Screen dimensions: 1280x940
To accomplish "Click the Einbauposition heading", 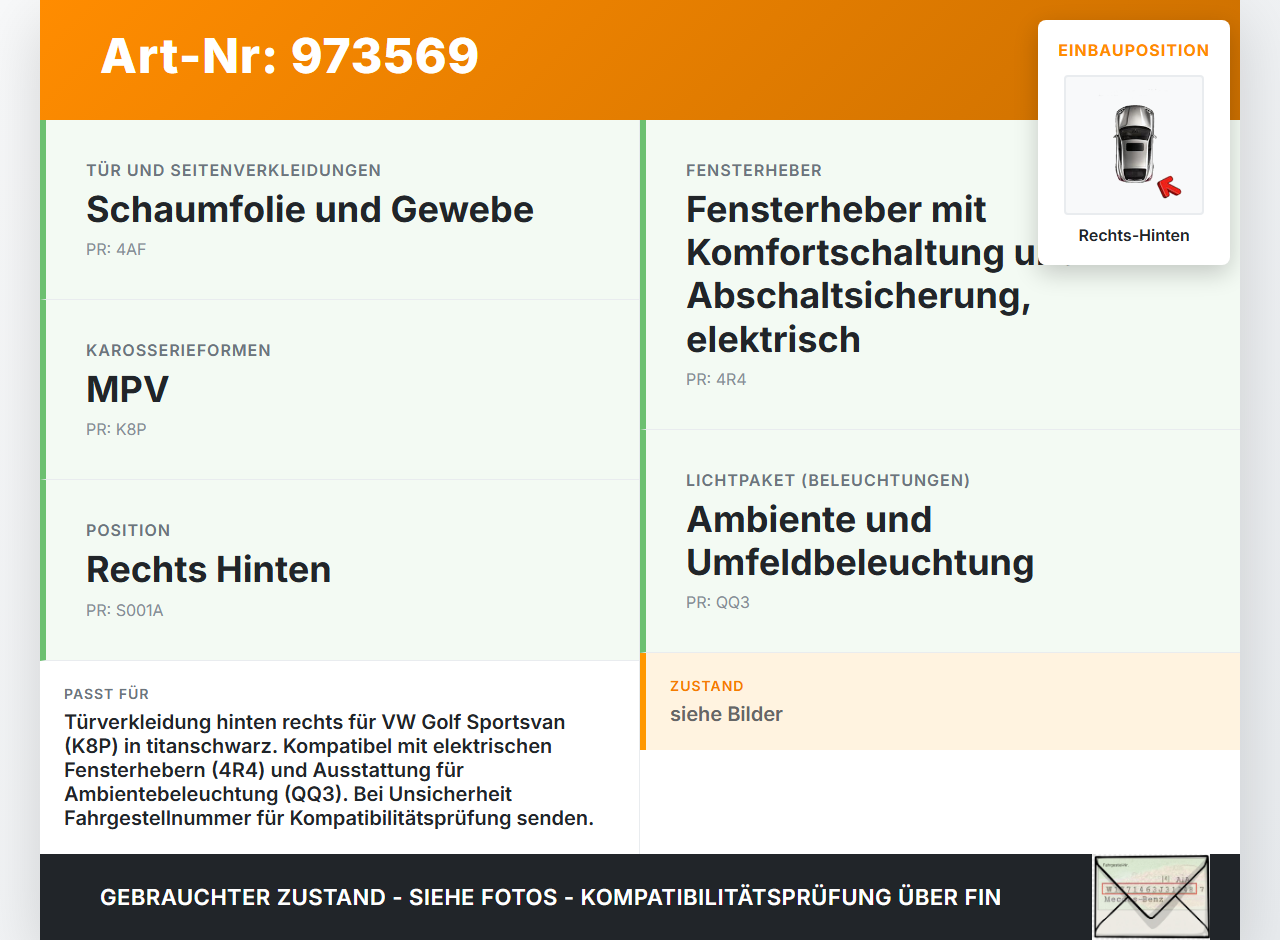I will (x=1133, y=49).
